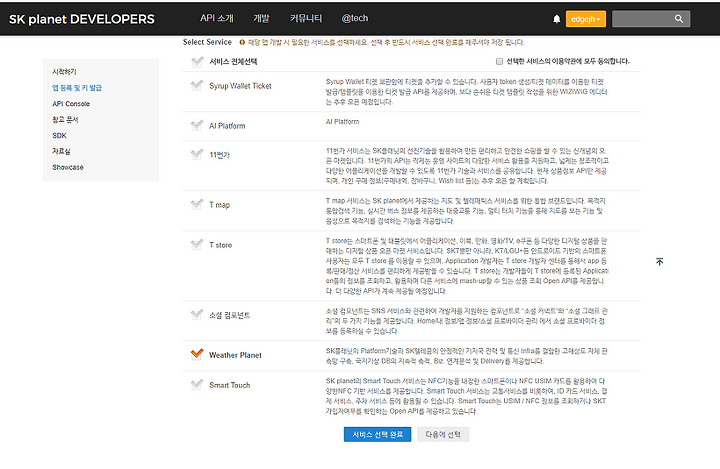720x469 pixels.
Task: Click the scroll-to-top arrow icon
Action: click(x=659, y=261)
